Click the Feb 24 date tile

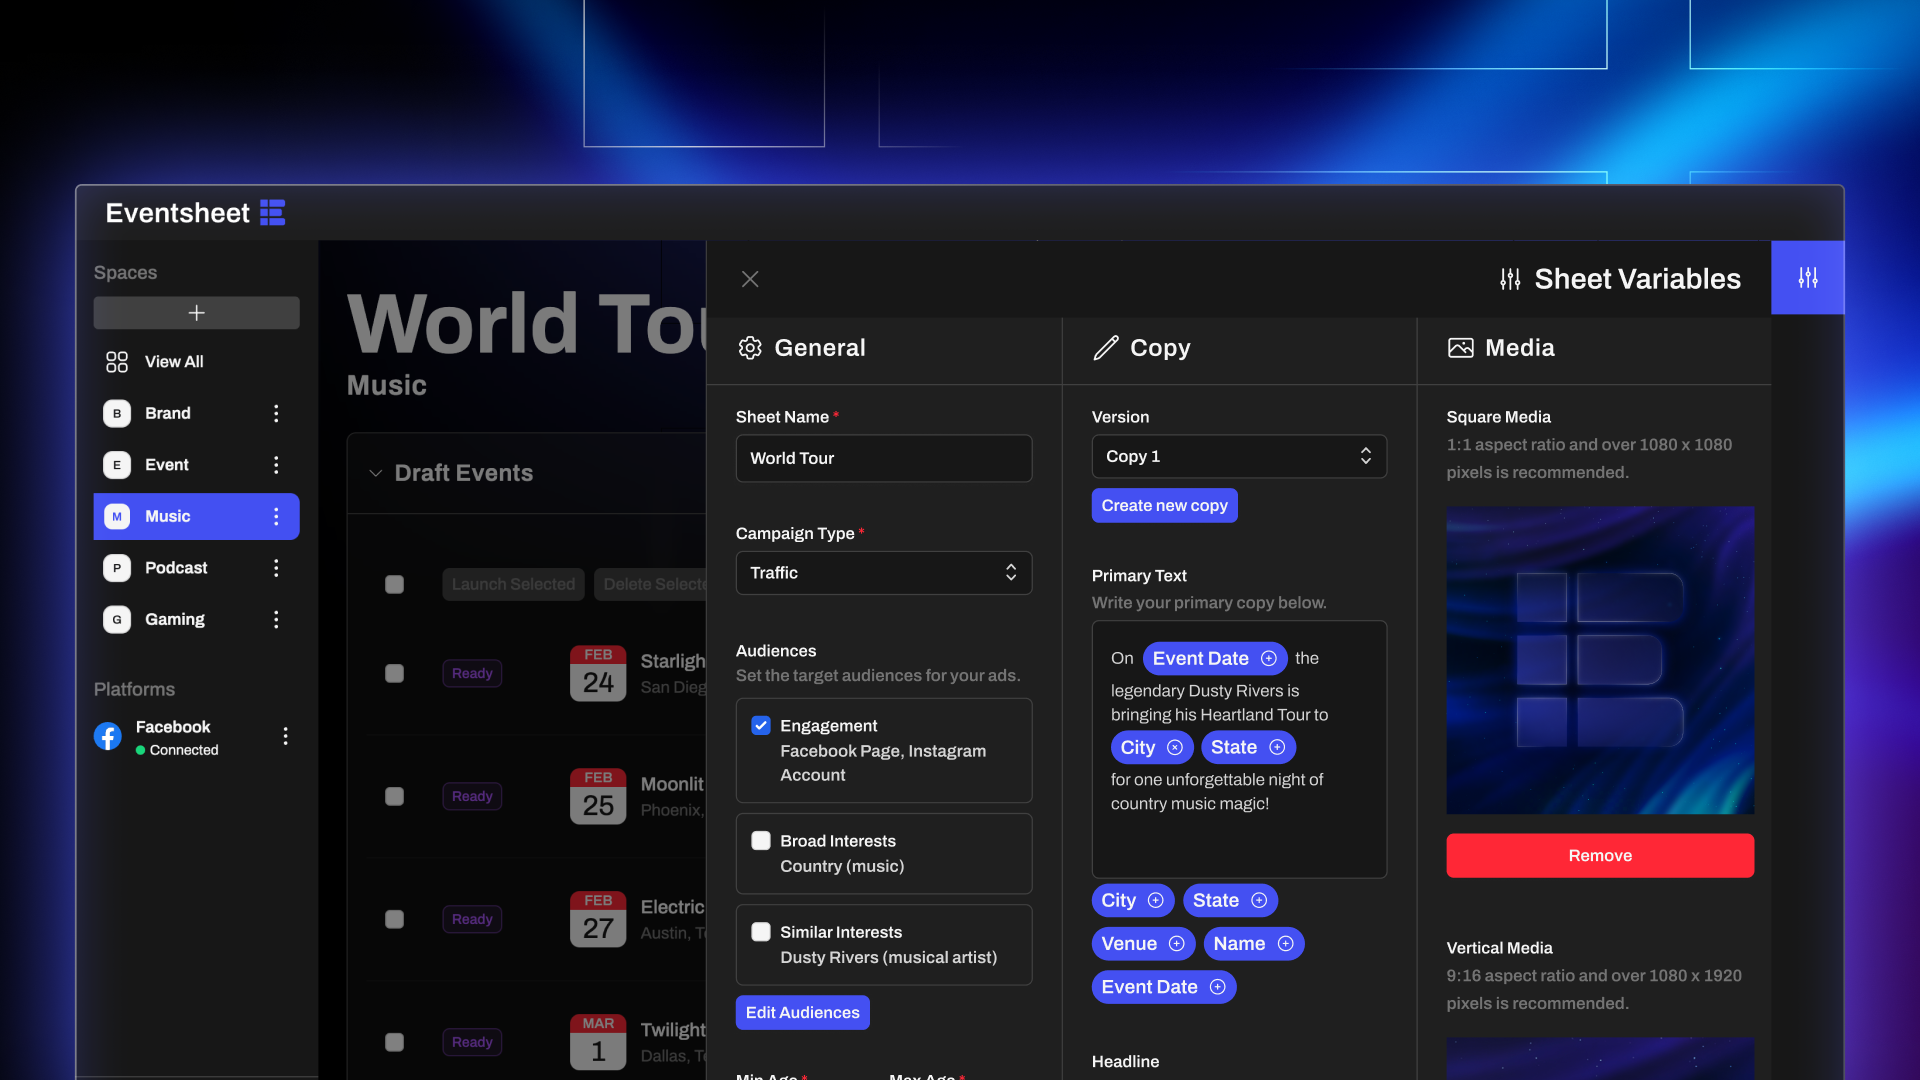click(598, 674)
